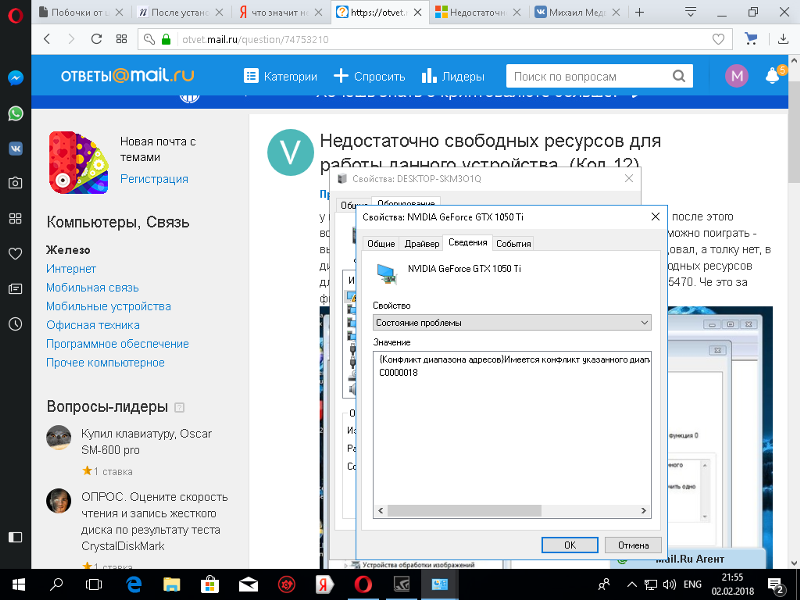Screen dimensions: 800x600
Task: Click the 'Новая почта с темами' promo image
Action: click(79, 162)
